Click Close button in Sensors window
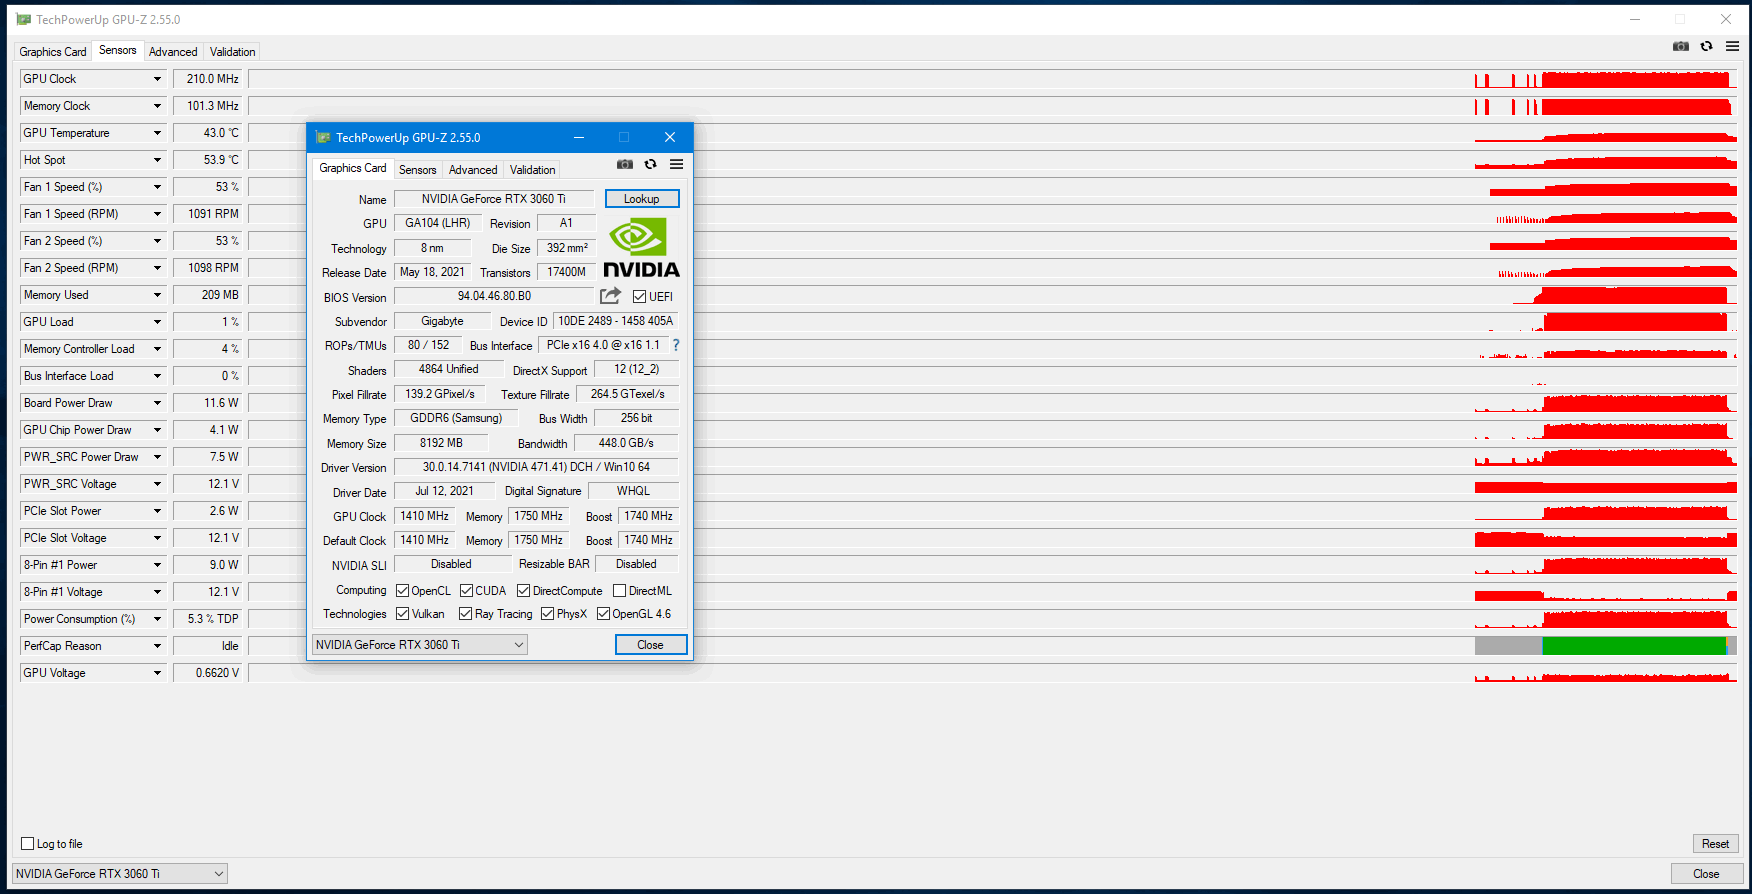 [x=1706, y=874]
